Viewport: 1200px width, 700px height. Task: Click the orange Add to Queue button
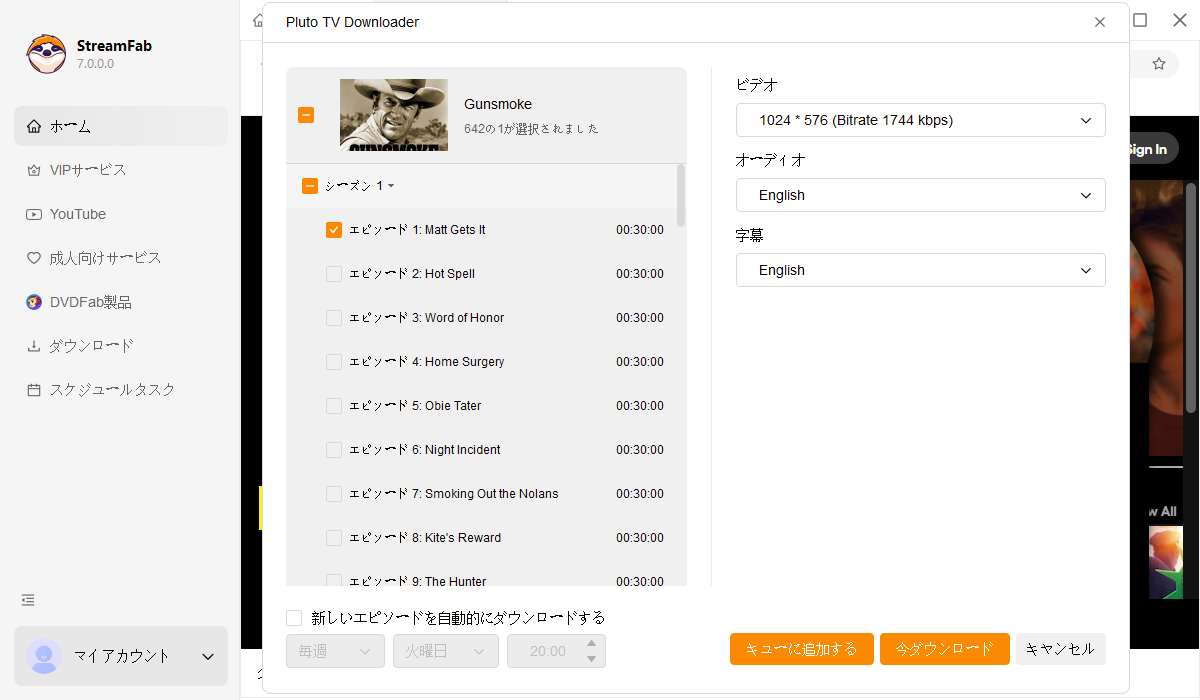[x=801, y=649]
